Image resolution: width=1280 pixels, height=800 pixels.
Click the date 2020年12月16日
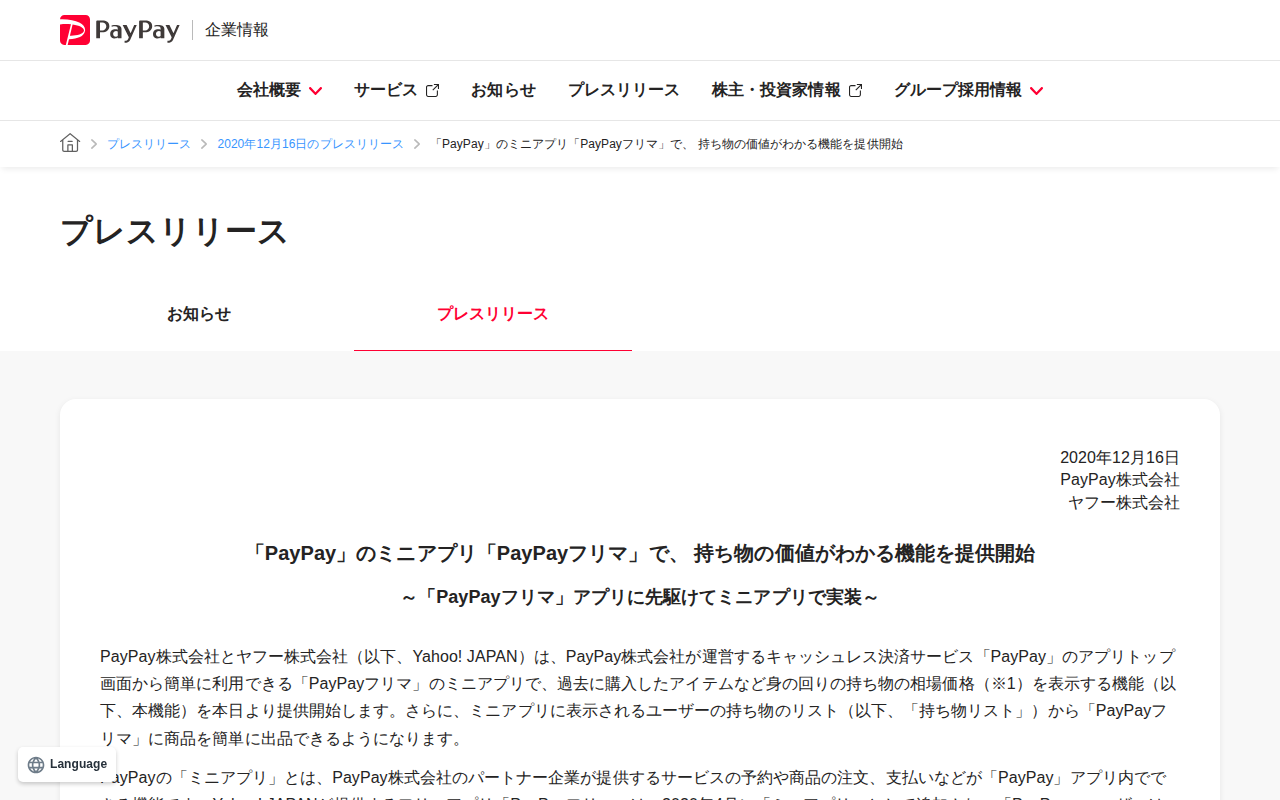(x=1120, y=457)
